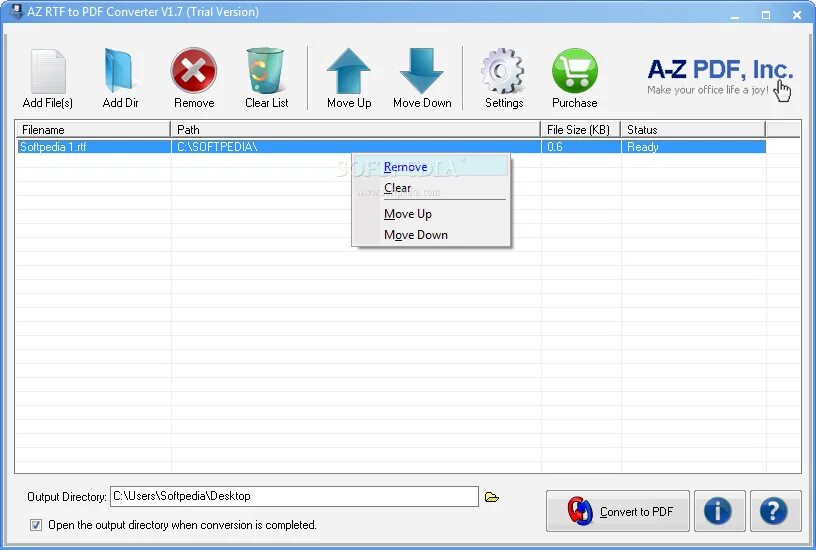
Task: Click the Status column header
Action: pyautogui.click(x=693, y=130)
